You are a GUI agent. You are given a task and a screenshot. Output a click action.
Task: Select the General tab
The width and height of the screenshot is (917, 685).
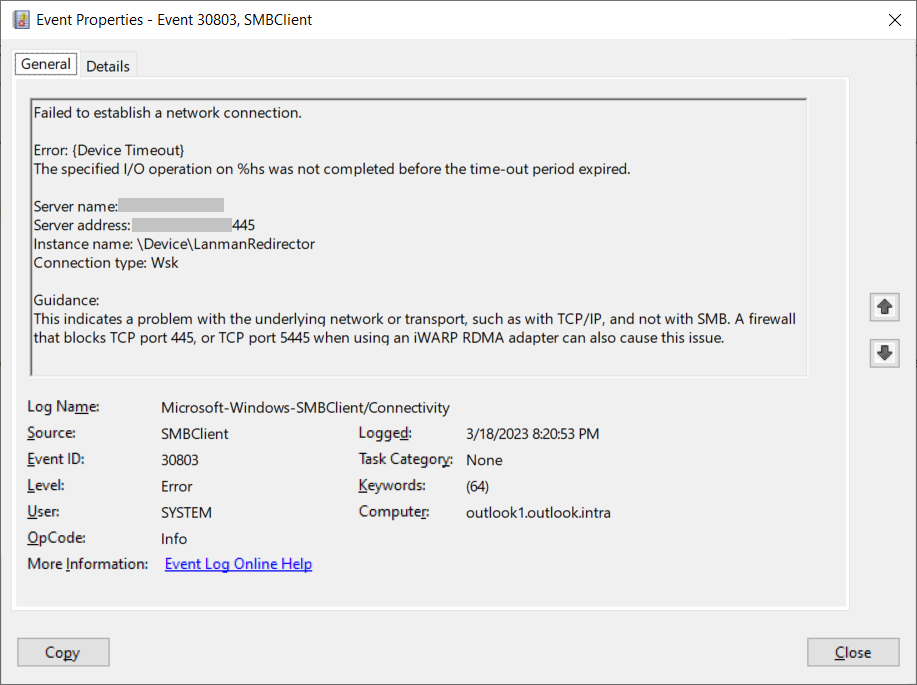tap(45, 63)
